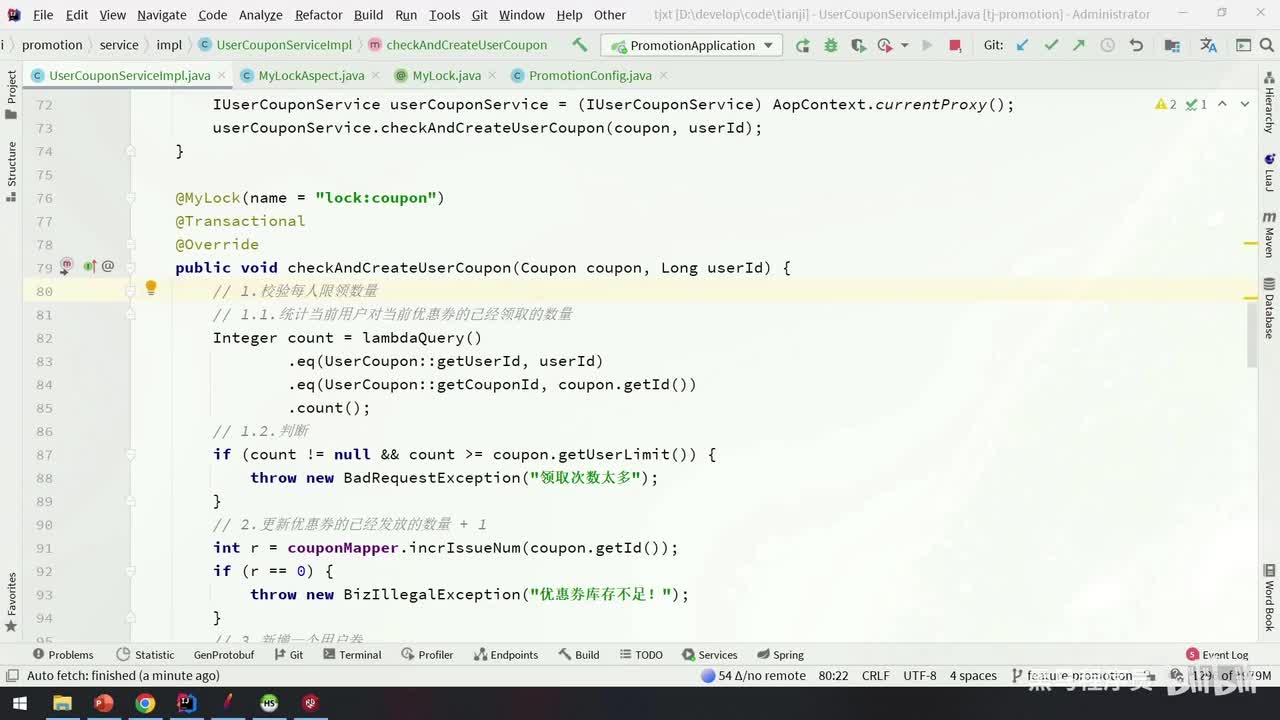This screenshot has height=720, width=1280.
Task: Stop the running application (red square)
Action: coord(955,45)
